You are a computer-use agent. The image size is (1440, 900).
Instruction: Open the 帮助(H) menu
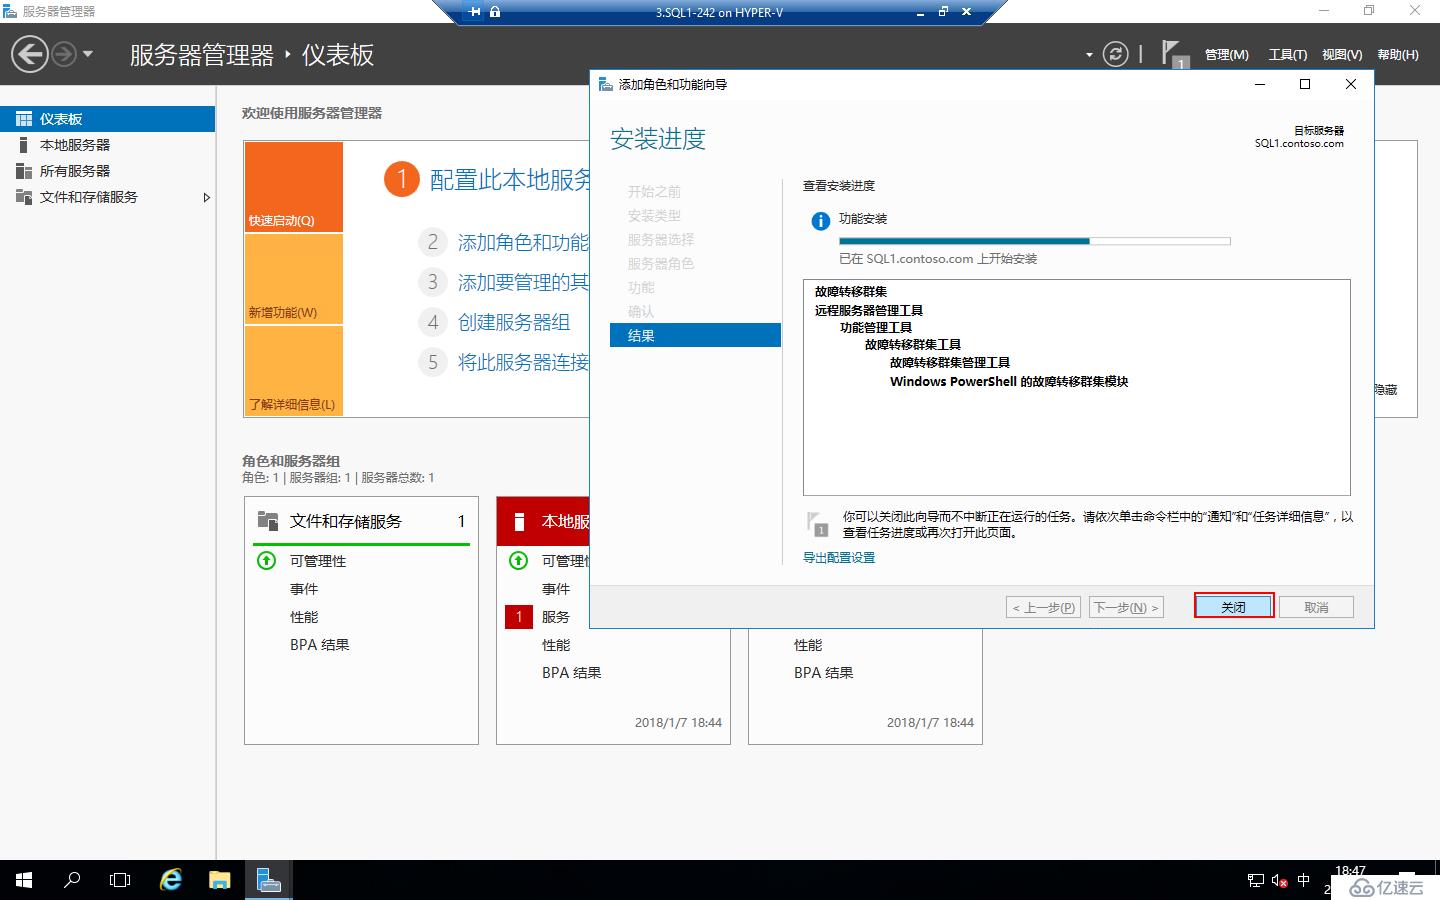click(1398, 55)
